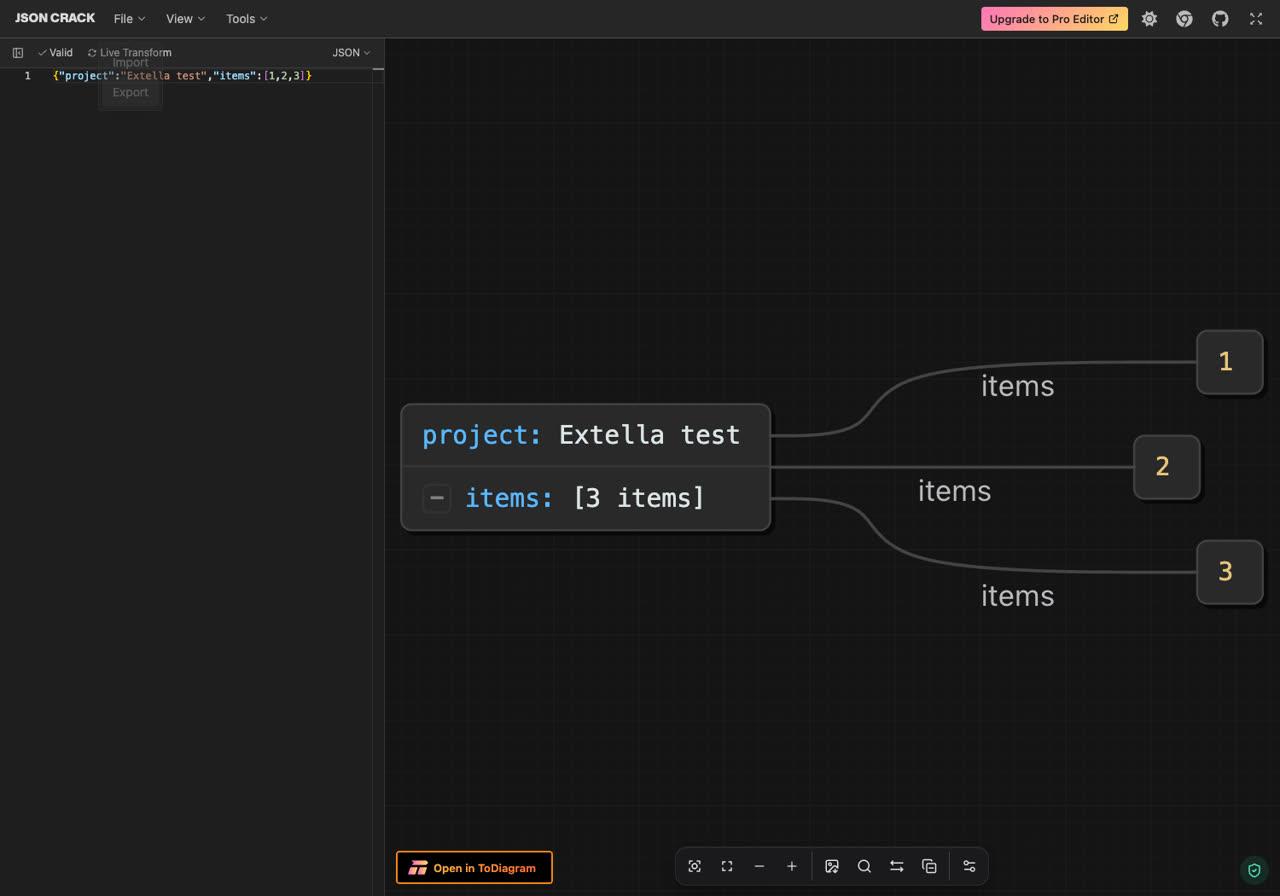Open the GitHub repository icon
Viewport: 1280px width, 896px height.
pyautogui.click(x=1220, y=19)
